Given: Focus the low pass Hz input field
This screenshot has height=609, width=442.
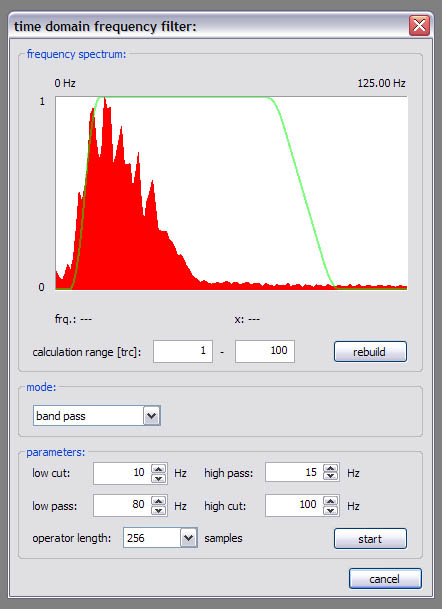Looking at the screenshot, I should coord(122,506).
